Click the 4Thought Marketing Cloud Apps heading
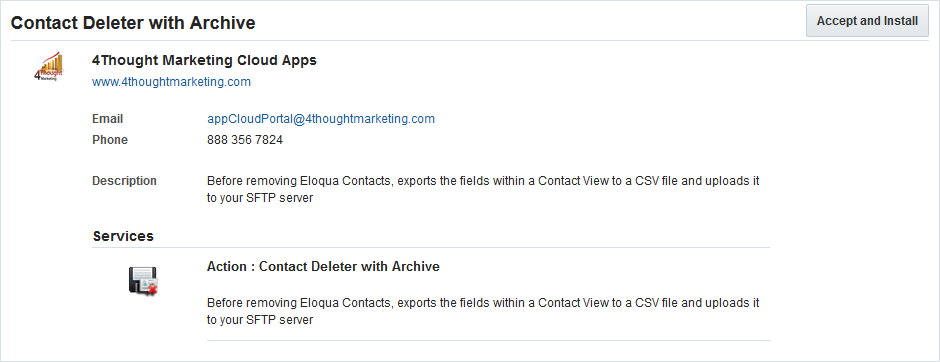 click(x=204, y=60)
